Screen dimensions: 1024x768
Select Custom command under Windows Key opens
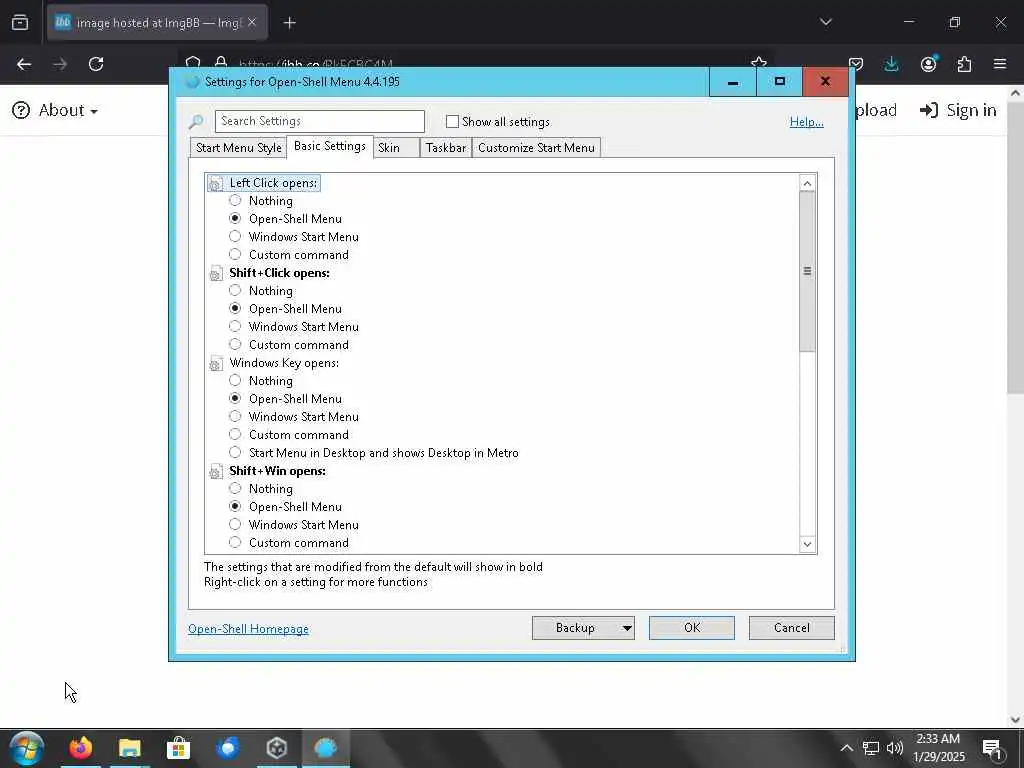[x=235, y=434]
